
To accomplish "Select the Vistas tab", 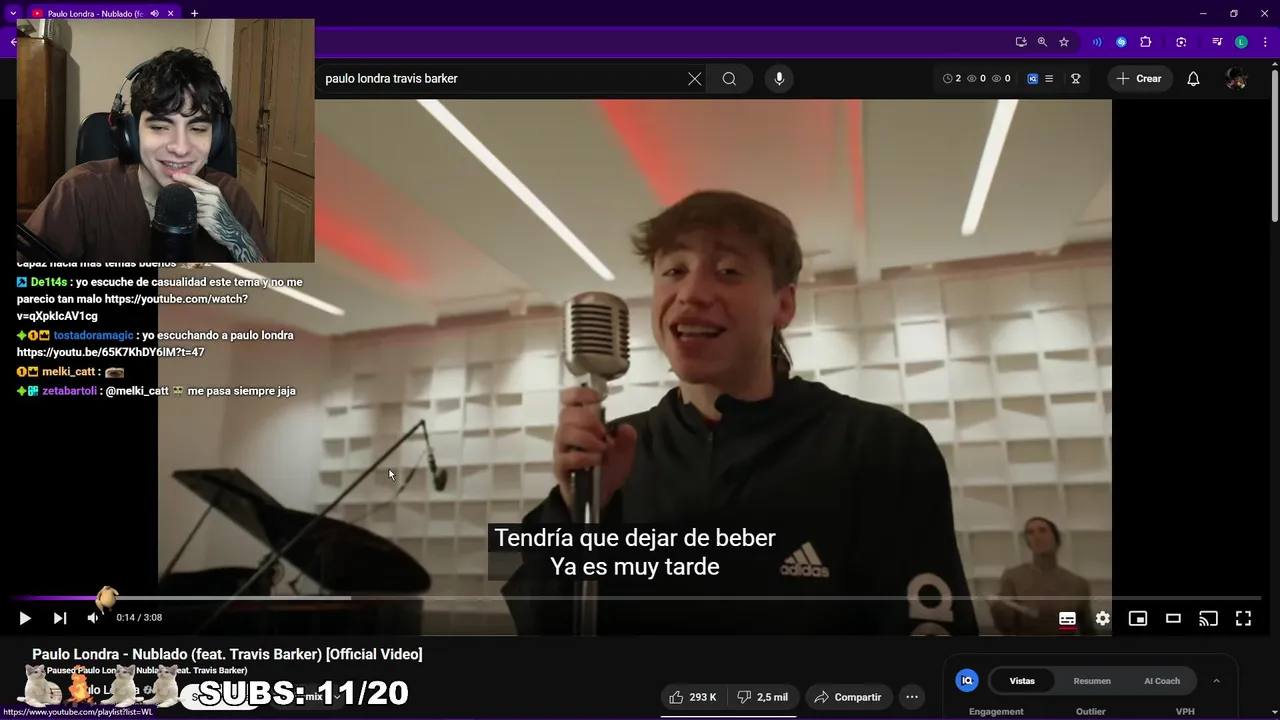I will click(1022, 681).
